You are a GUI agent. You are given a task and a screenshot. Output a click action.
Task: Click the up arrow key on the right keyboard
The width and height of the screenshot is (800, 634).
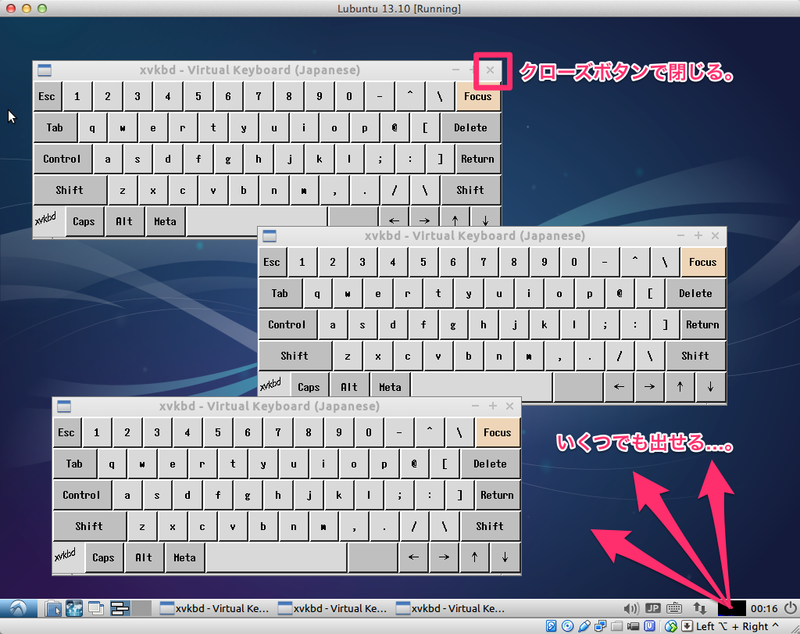coord(680,387)
